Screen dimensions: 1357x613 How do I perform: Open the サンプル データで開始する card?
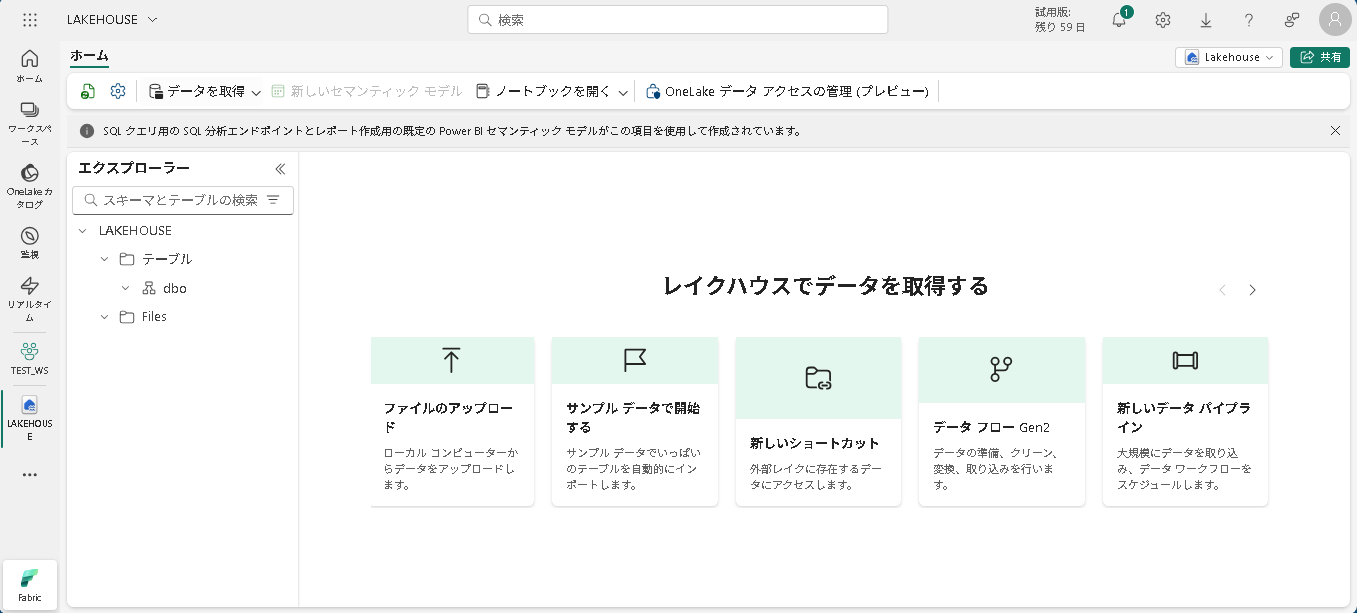[x=635, y=421]
